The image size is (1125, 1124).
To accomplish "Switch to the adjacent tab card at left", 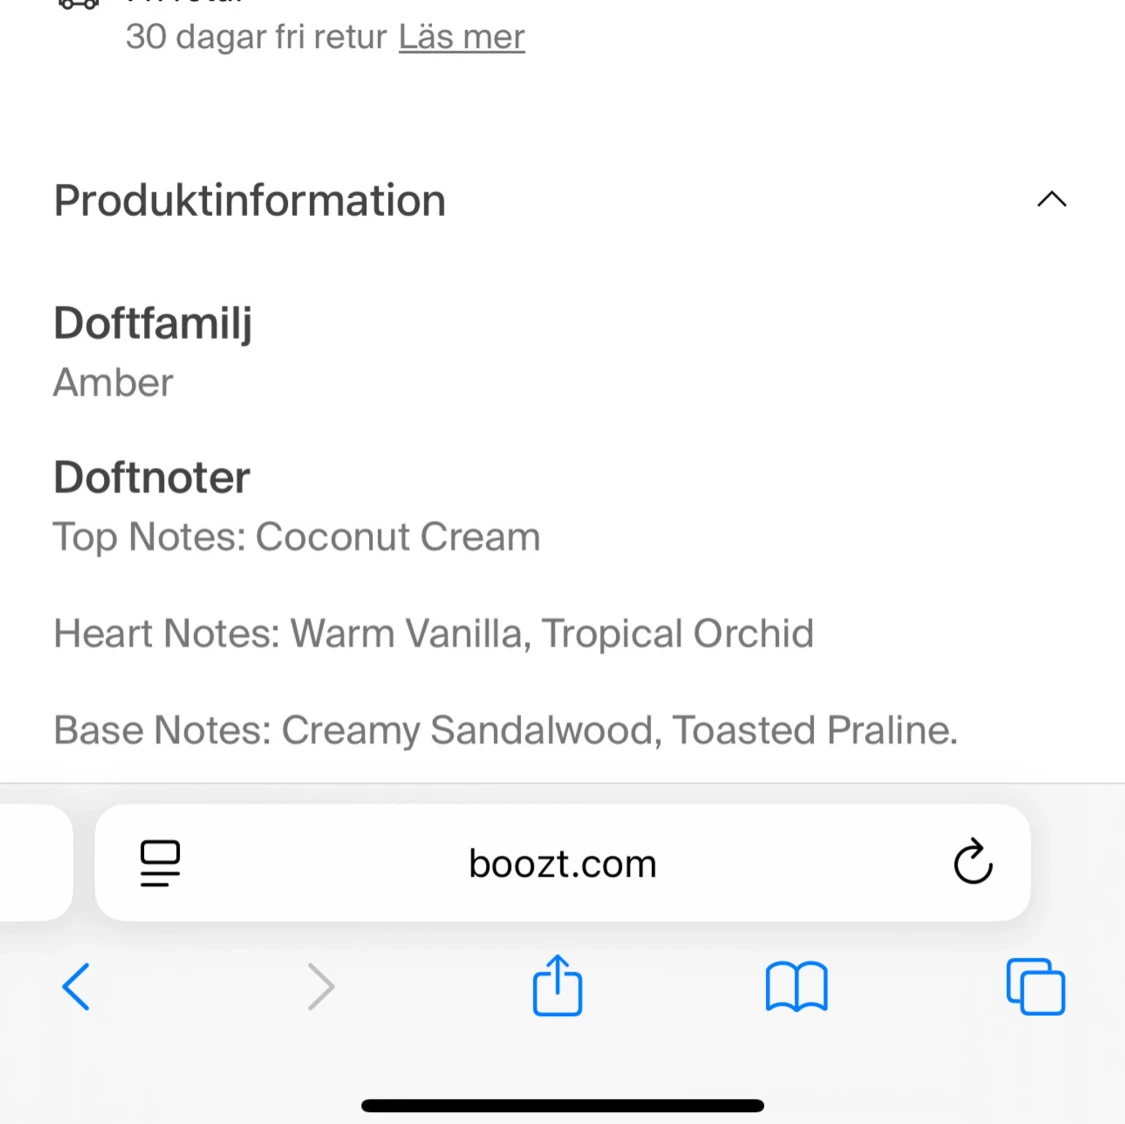I will 36,863.
